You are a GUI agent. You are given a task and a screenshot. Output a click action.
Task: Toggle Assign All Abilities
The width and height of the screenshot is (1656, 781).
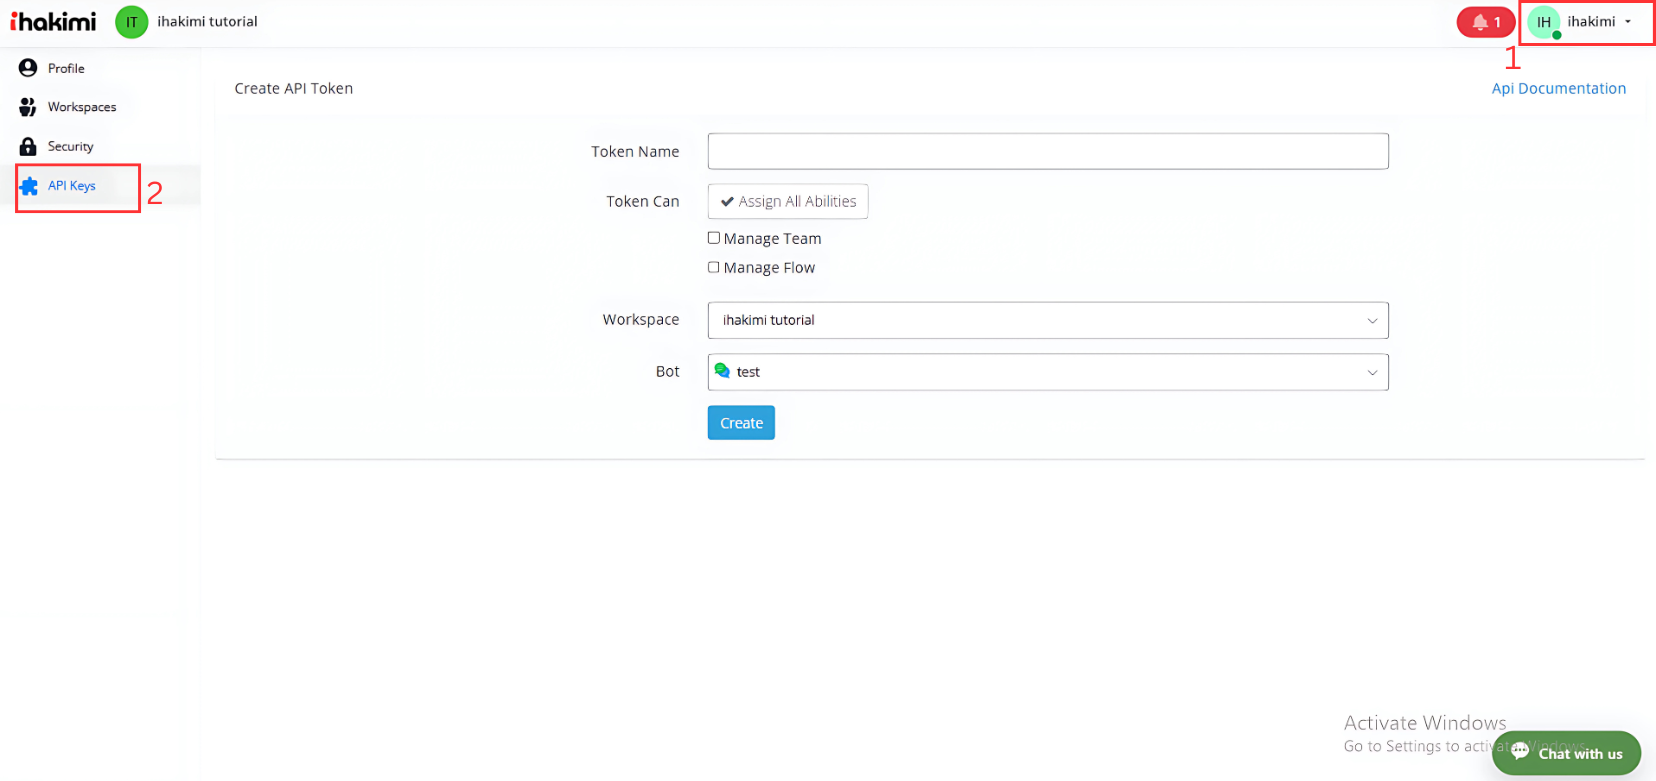(788, 201)
